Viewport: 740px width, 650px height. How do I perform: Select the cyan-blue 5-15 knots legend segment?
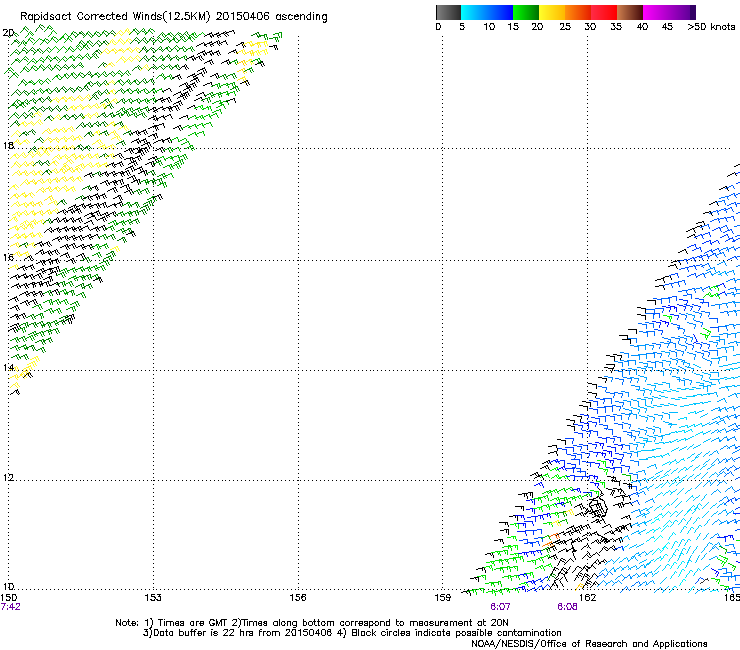click(x=487, y=12)
